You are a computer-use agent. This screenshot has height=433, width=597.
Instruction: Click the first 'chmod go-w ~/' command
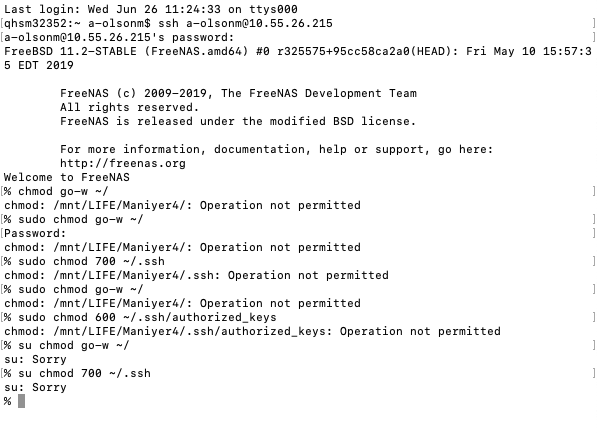coord(63,191)
